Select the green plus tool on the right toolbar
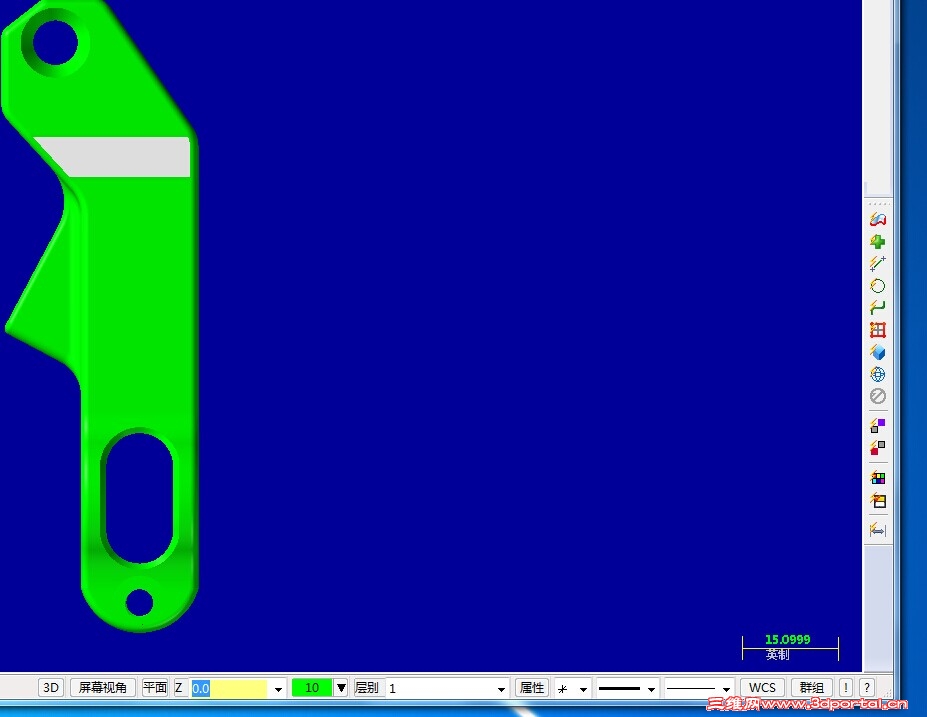This screenshot has height=717, width=927. click(877, 241)
